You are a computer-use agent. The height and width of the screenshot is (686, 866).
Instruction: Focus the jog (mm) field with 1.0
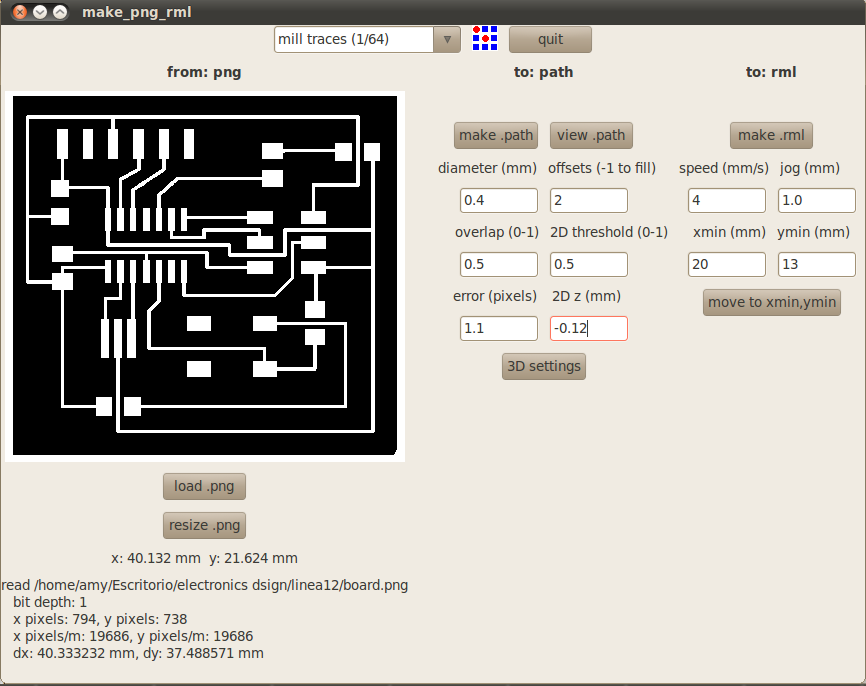pos(817,200)
